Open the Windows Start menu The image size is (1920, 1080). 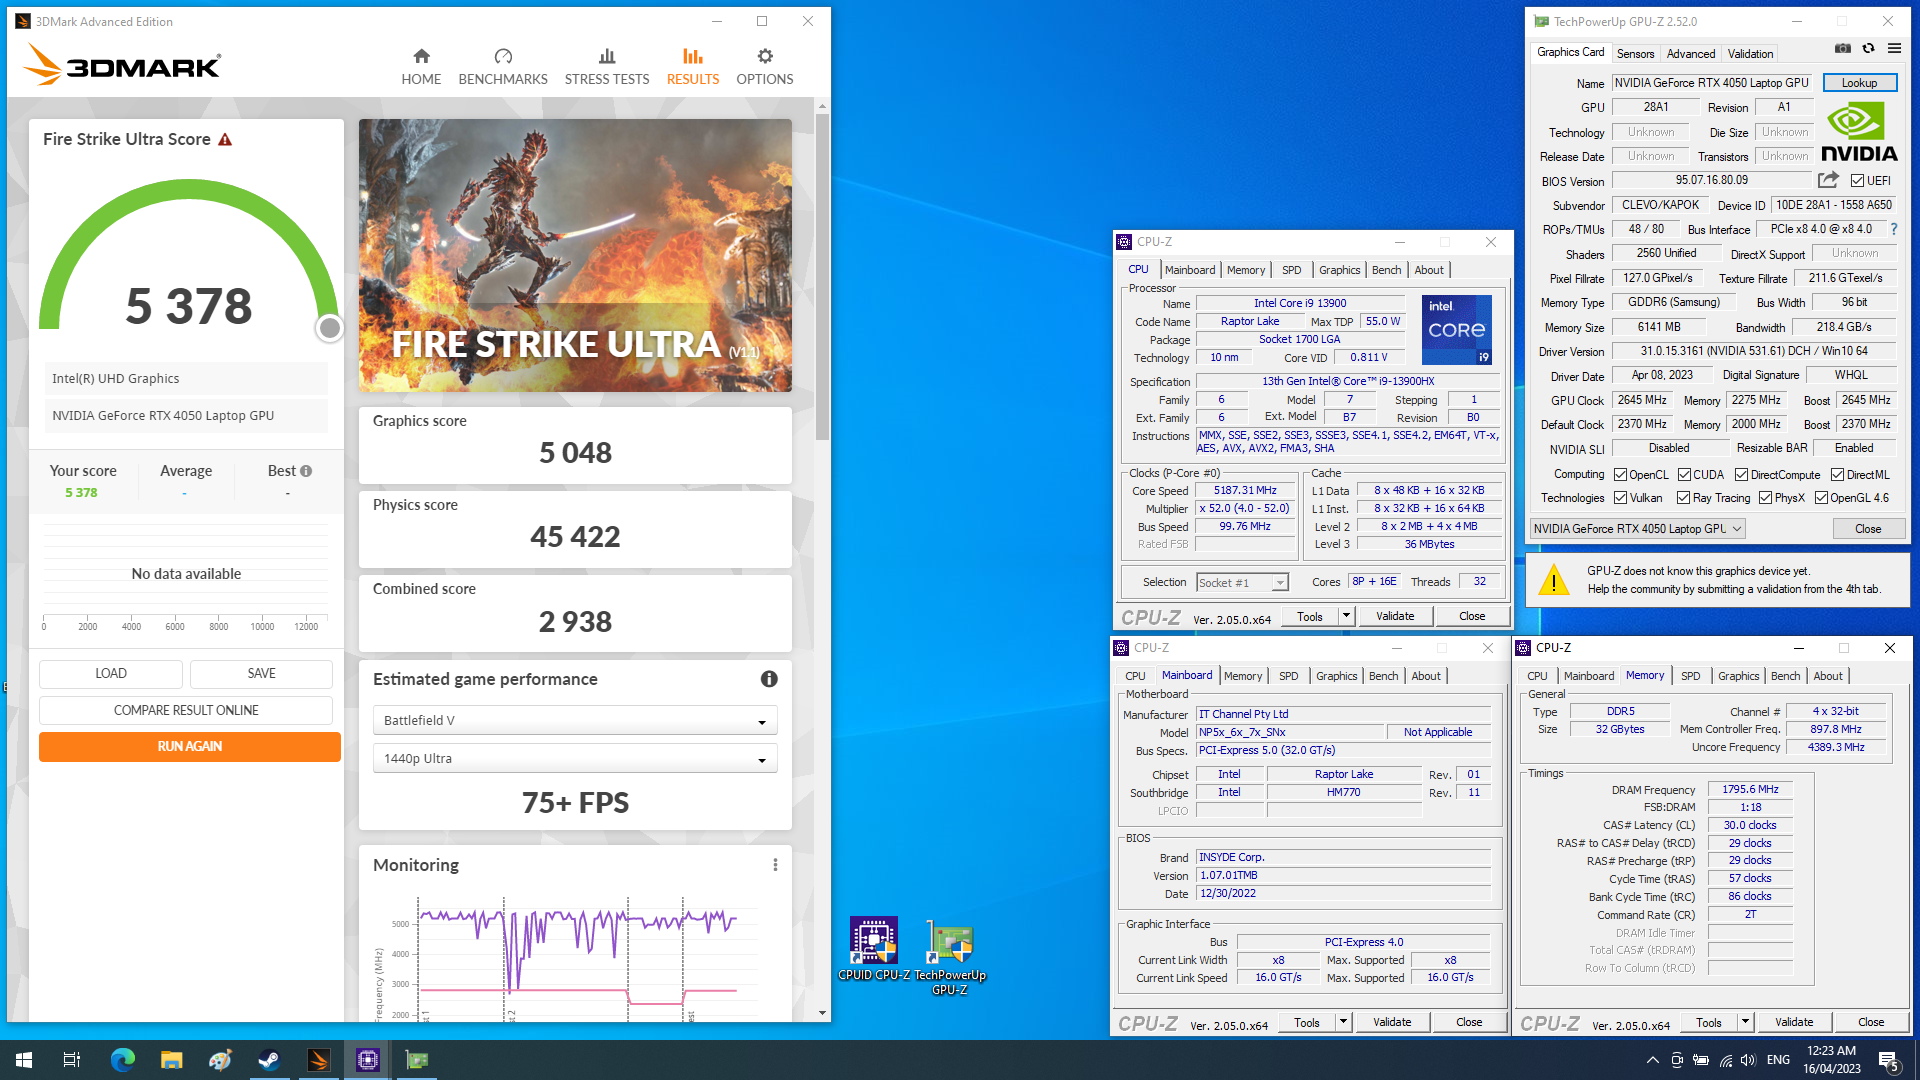(x=24, y=1060)
